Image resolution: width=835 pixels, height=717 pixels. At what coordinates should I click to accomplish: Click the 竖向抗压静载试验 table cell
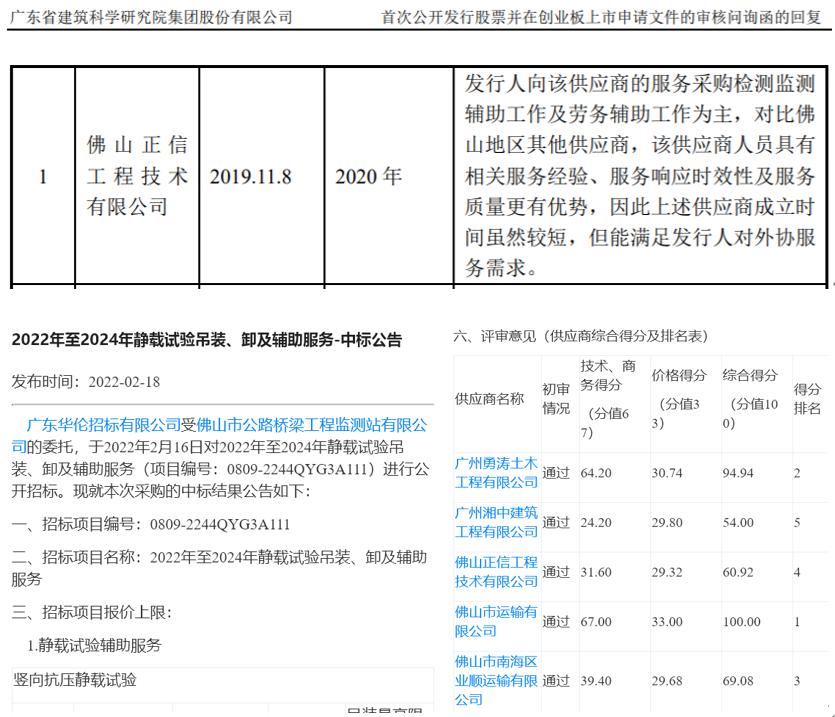tap(75, 680)
